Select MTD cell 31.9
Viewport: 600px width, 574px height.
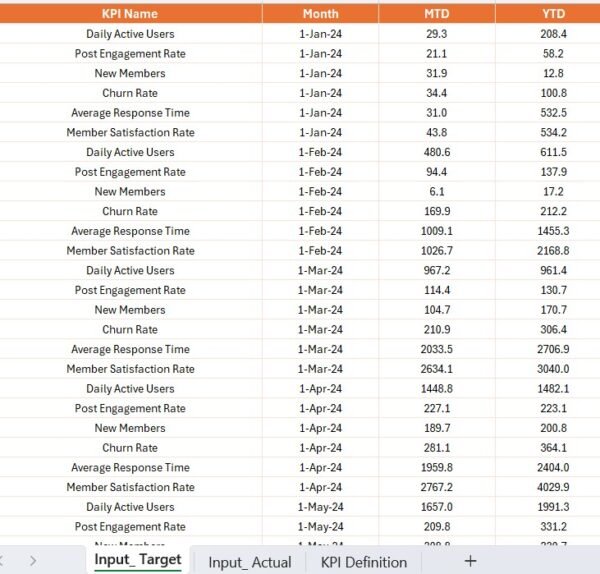pyautogui.click(x=437, y=73)
